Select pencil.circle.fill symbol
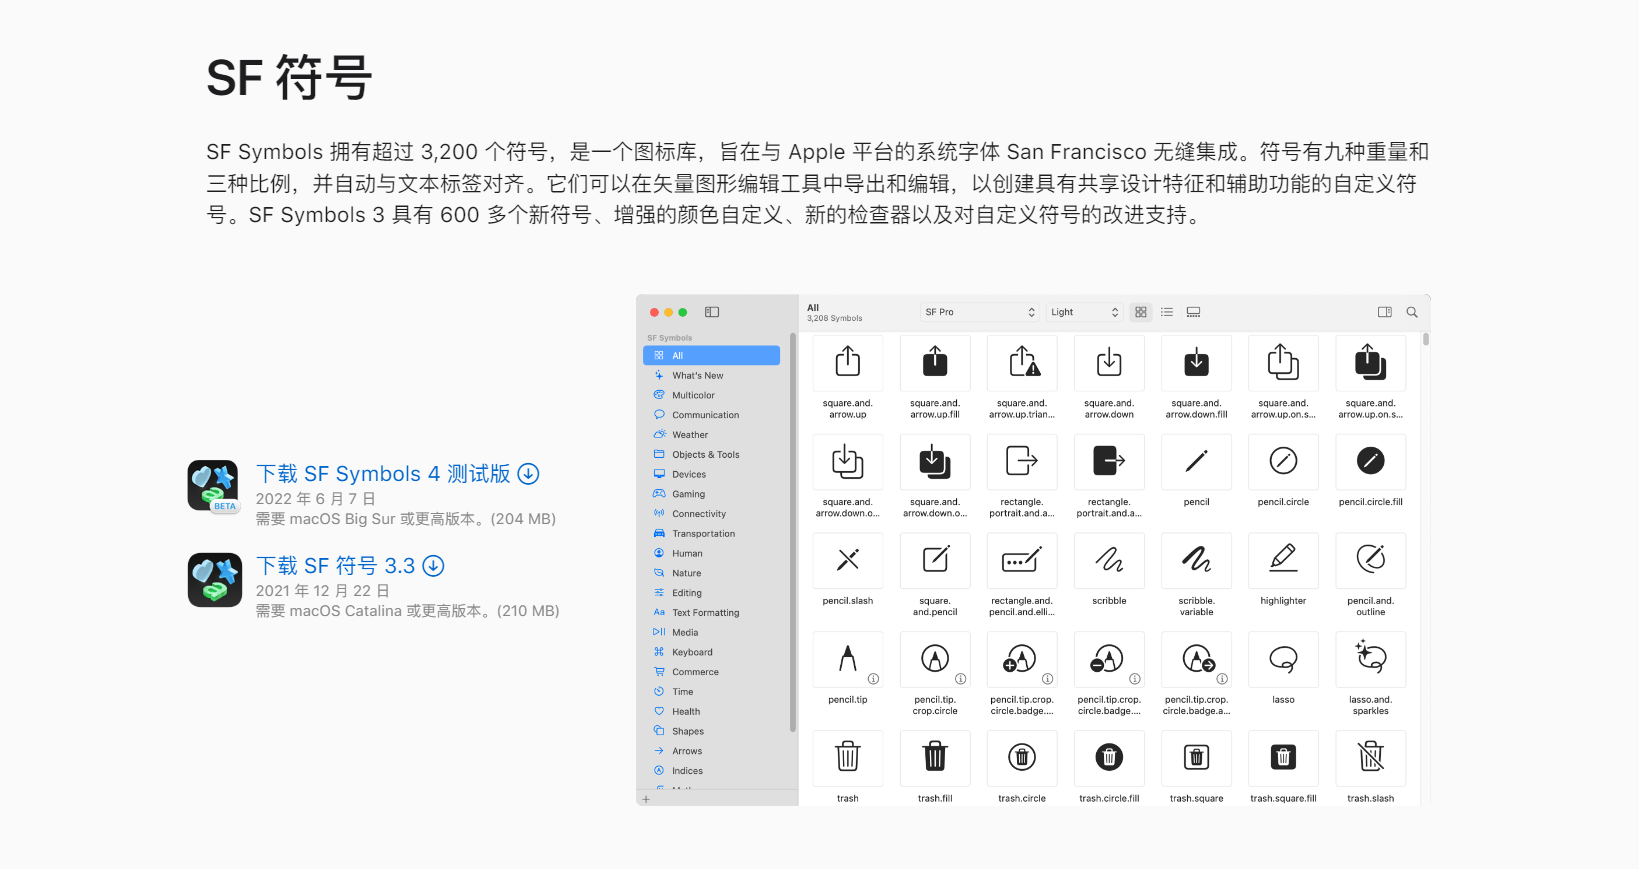The width and height of the screenshot is (1639, 869). 1370,461
